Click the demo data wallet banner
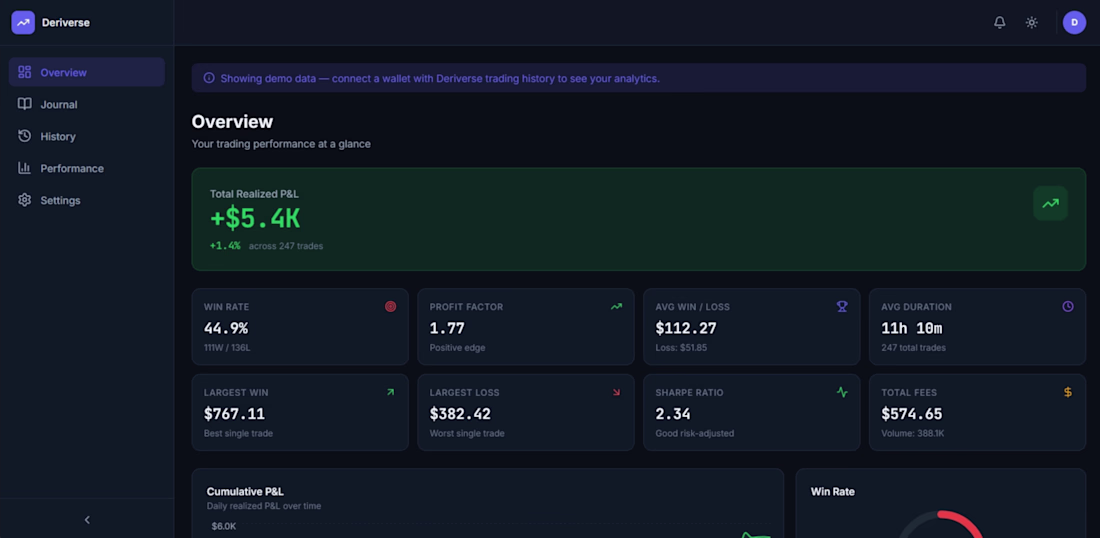This screenshot has height=538, width=1100. tap(638, 78)
